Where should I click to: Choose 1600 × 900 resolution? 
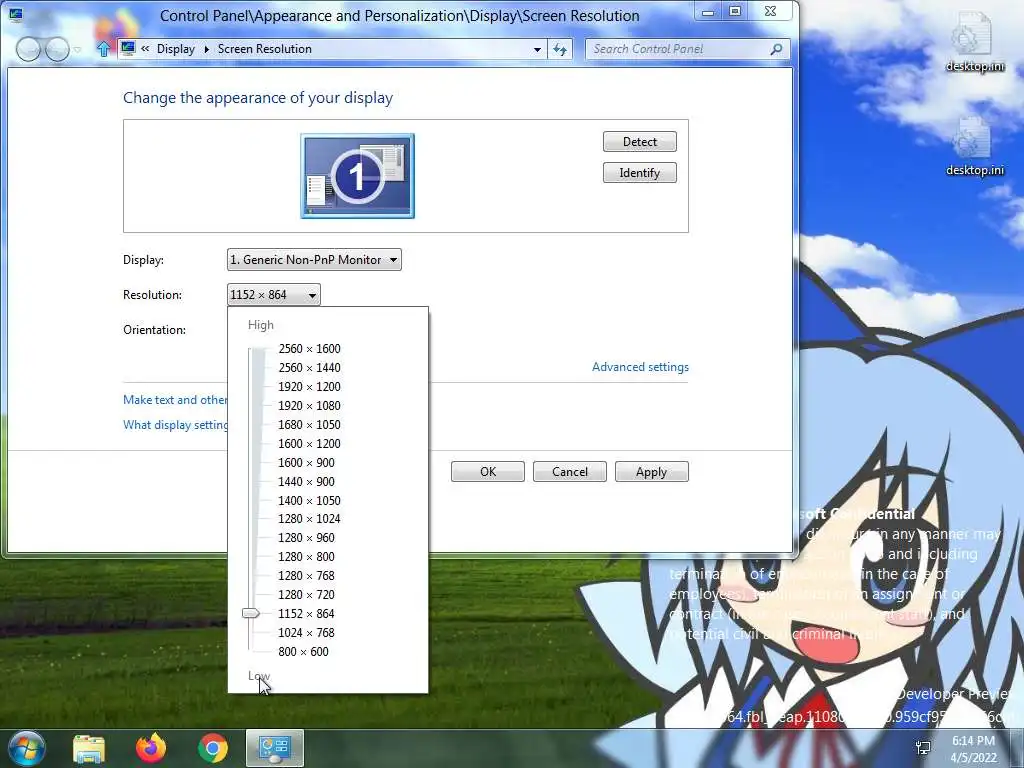click(306, 462)
